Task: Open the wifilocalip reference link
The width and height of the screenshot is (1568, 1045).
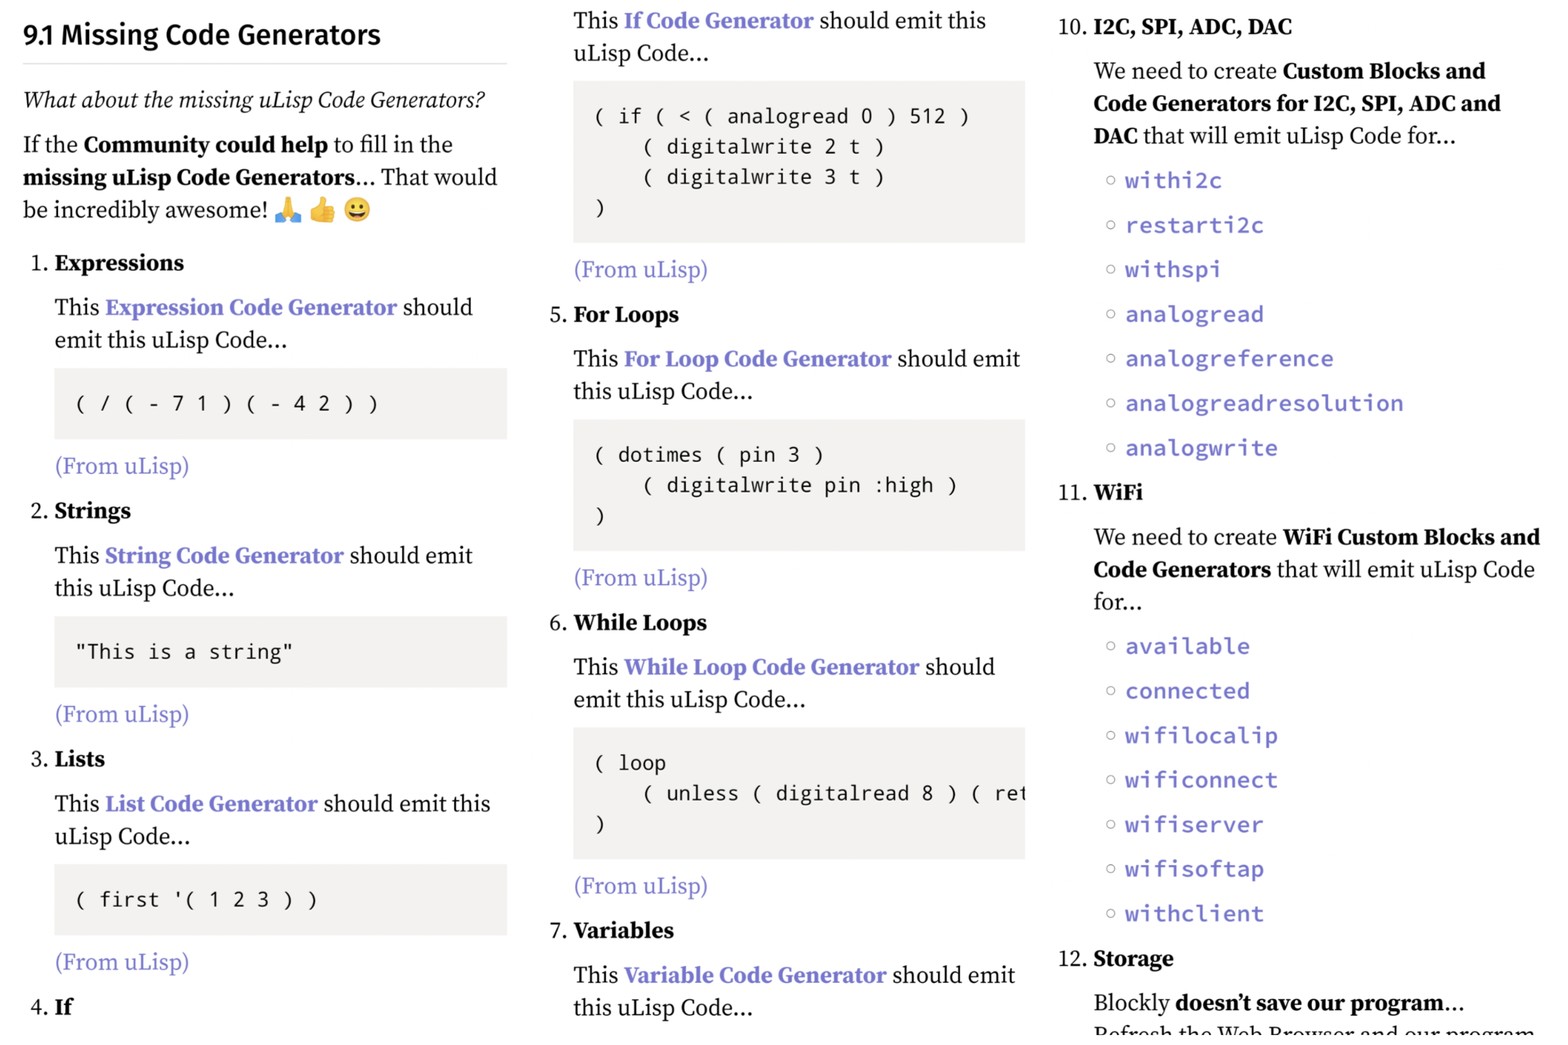Action: point(1201,736)
